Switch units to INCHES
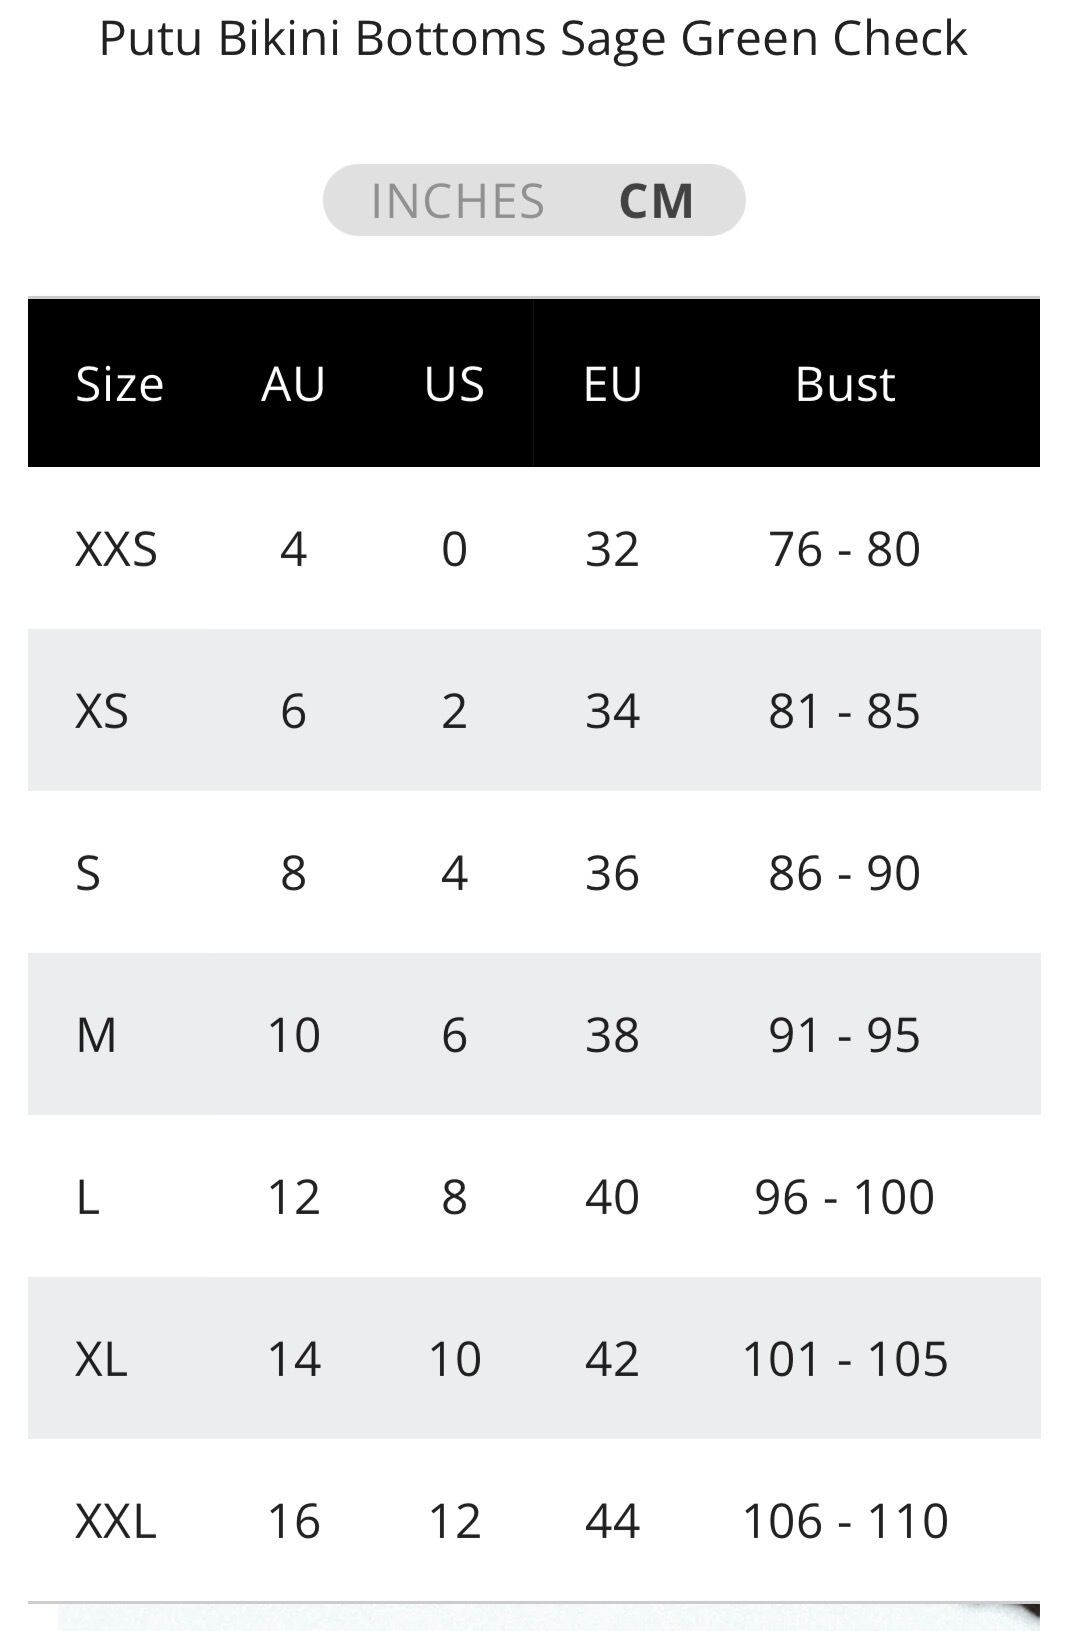 [x=457, y=201]
